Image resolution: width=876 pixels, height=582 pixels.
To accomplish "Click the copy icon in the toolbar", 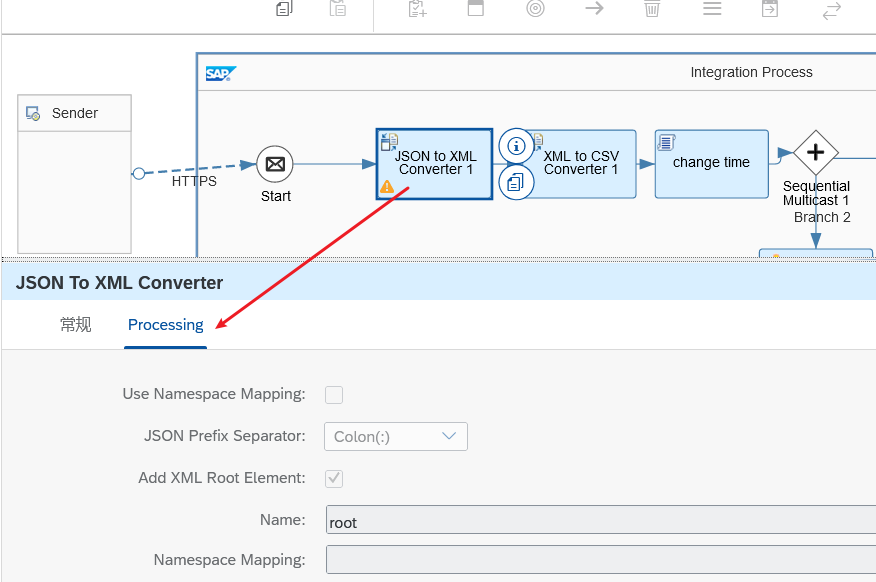I will (284, 9).
